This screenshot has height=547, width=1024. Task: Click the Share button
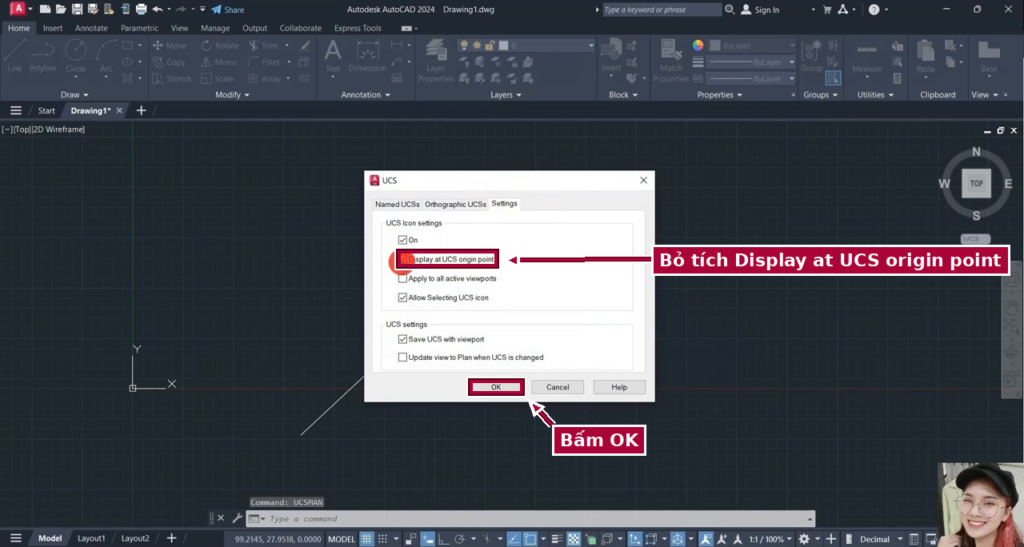[228, 10]
